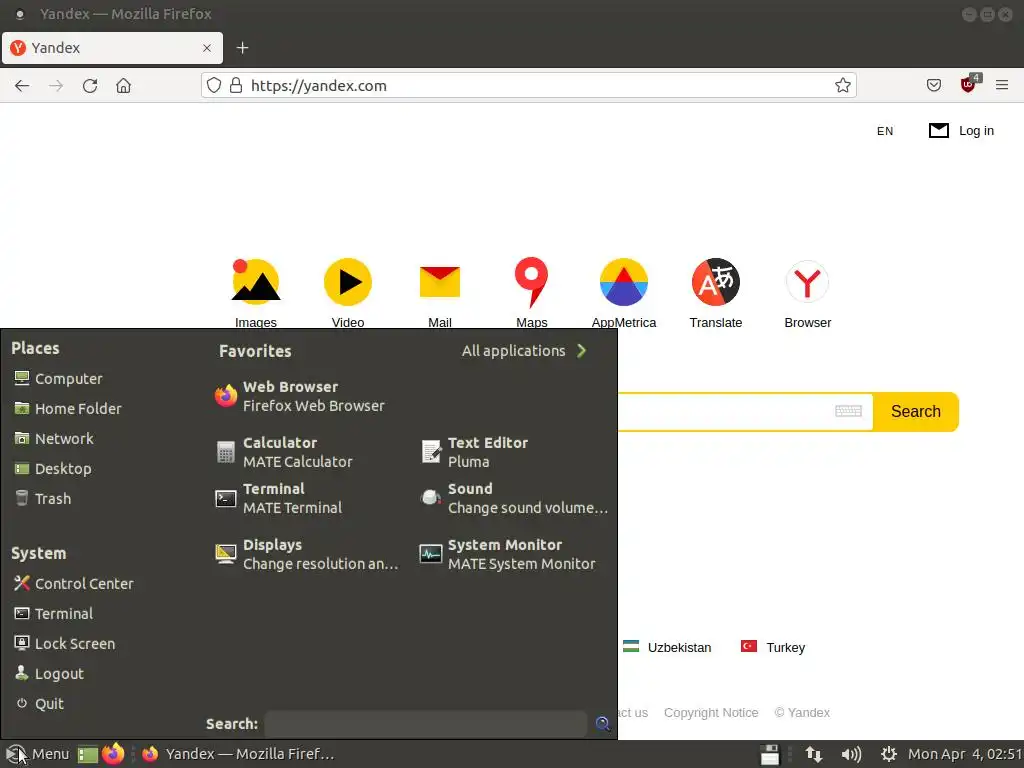Select Yandex Firefox taskbar window

(x=238, y=754)
